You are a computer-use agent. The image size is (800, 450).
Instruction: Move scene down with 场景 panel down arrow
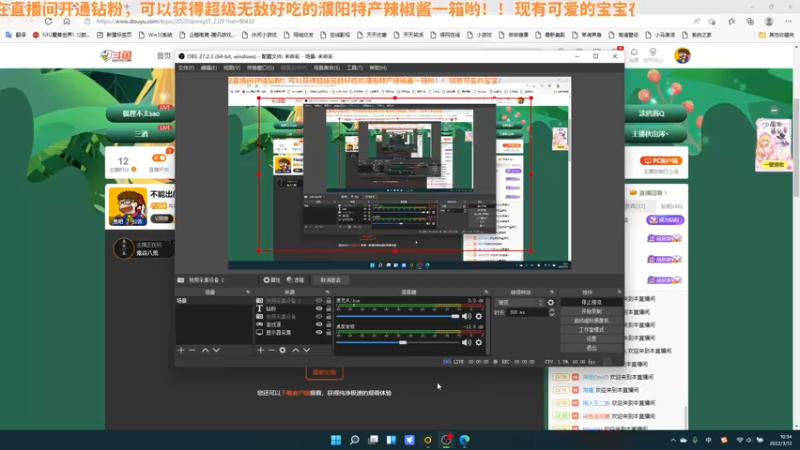pyautogui.click(x=216, y=350)
